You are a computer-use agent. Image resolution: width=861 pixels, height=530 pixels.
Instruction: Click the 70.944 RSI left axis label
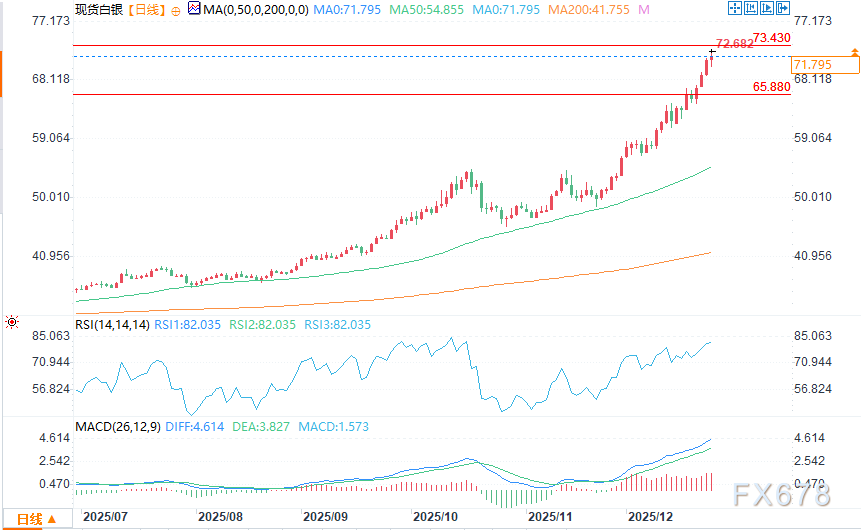pos(51,362)
